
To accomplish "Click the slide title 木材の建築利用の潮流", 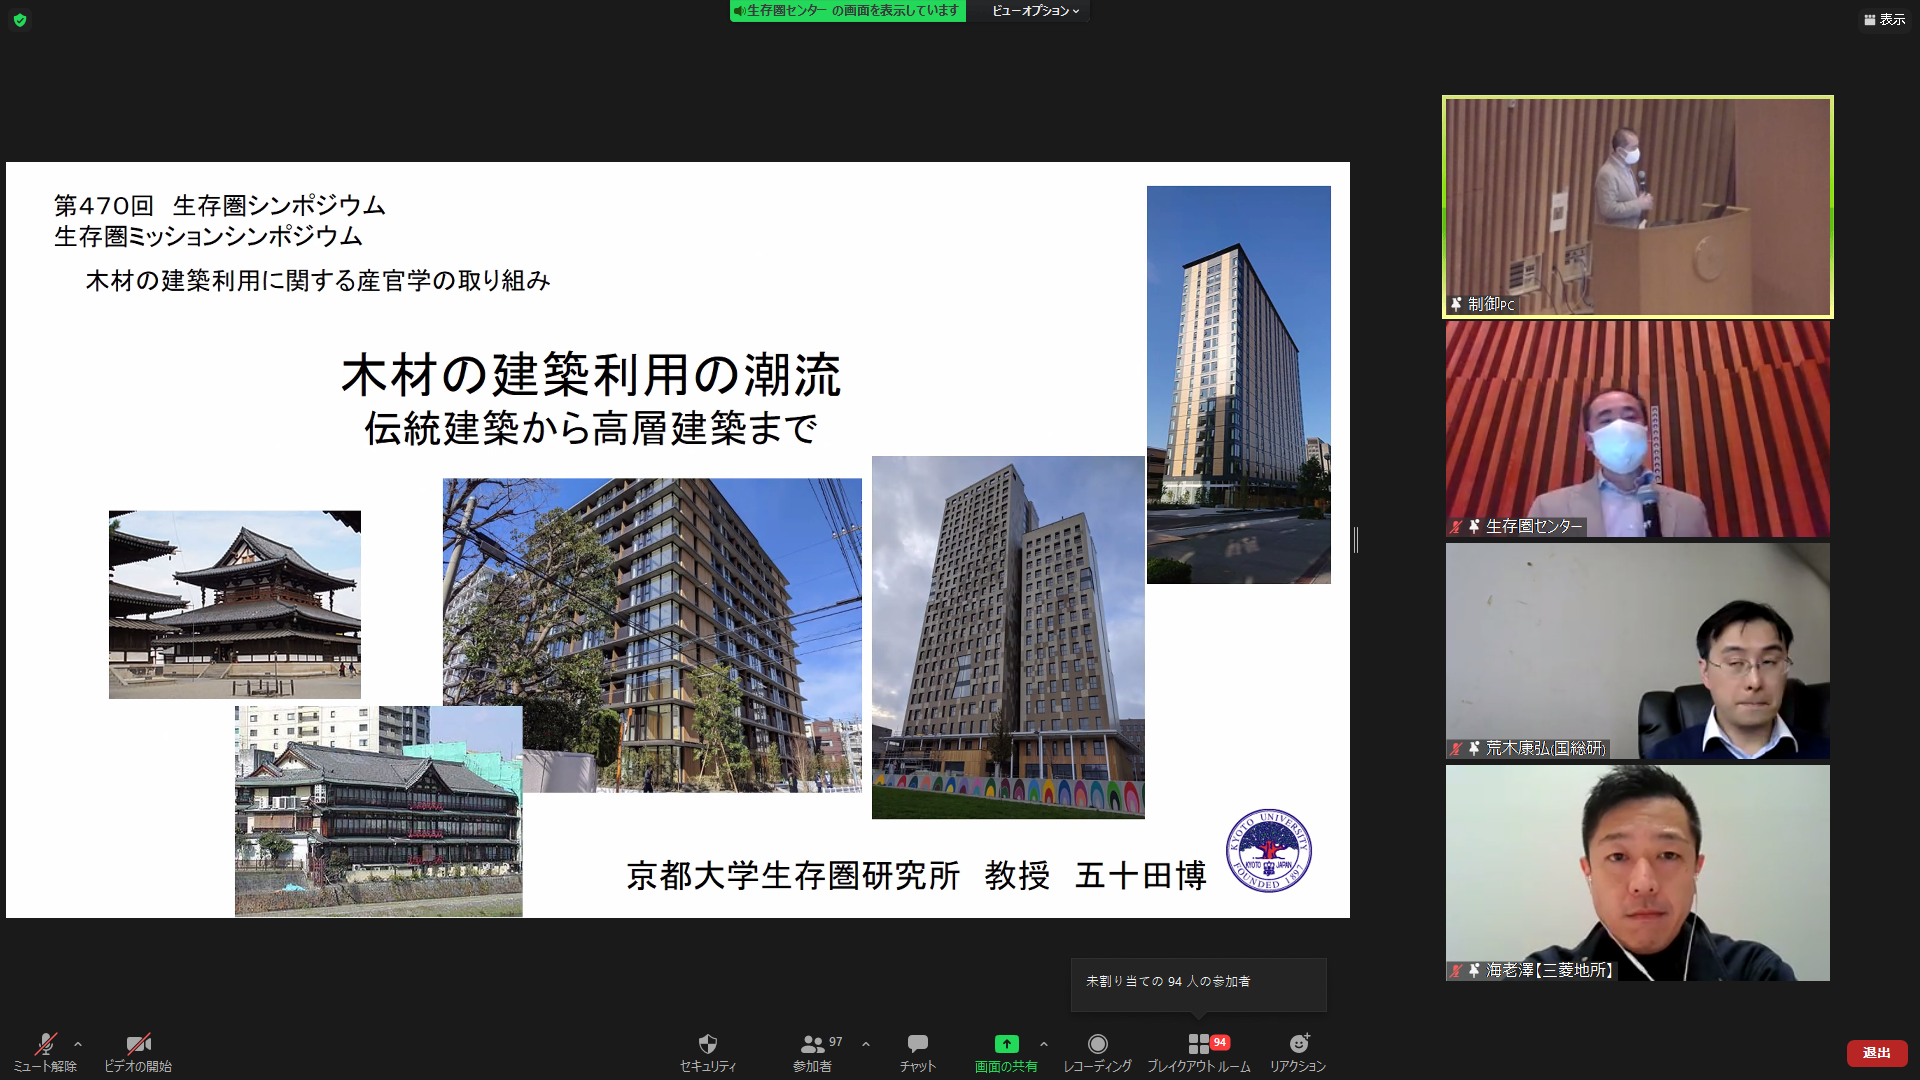I will pos(591,375).
